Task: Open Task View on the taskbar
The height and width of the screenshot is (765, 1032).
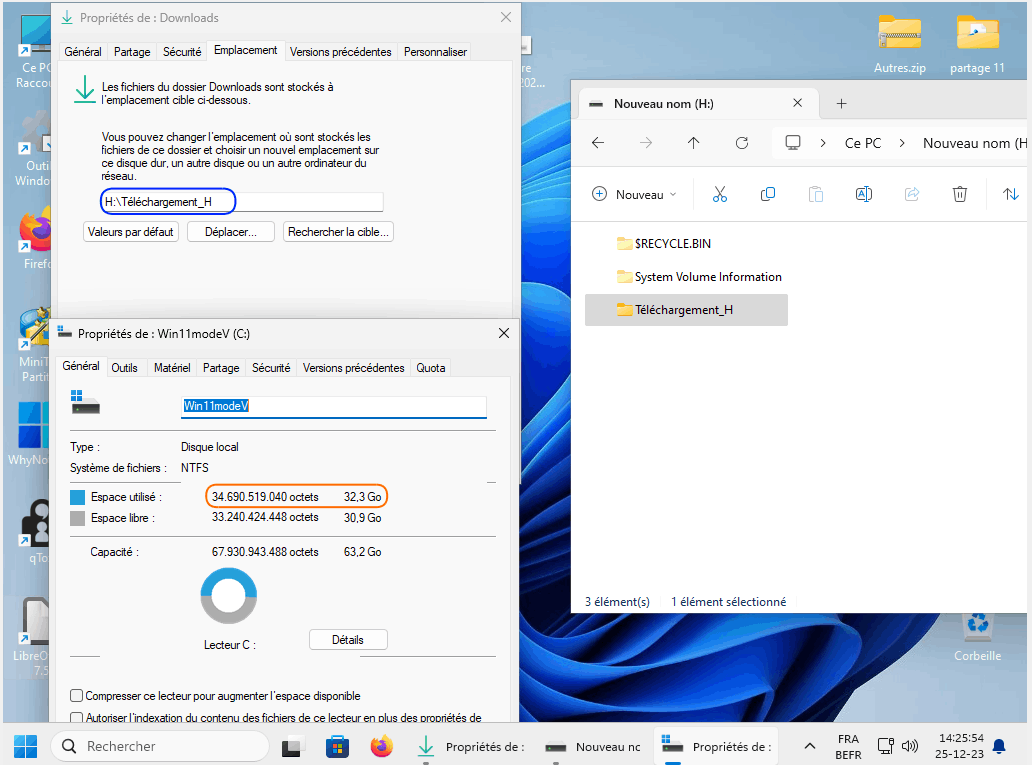Action: [x=292, y=747]
